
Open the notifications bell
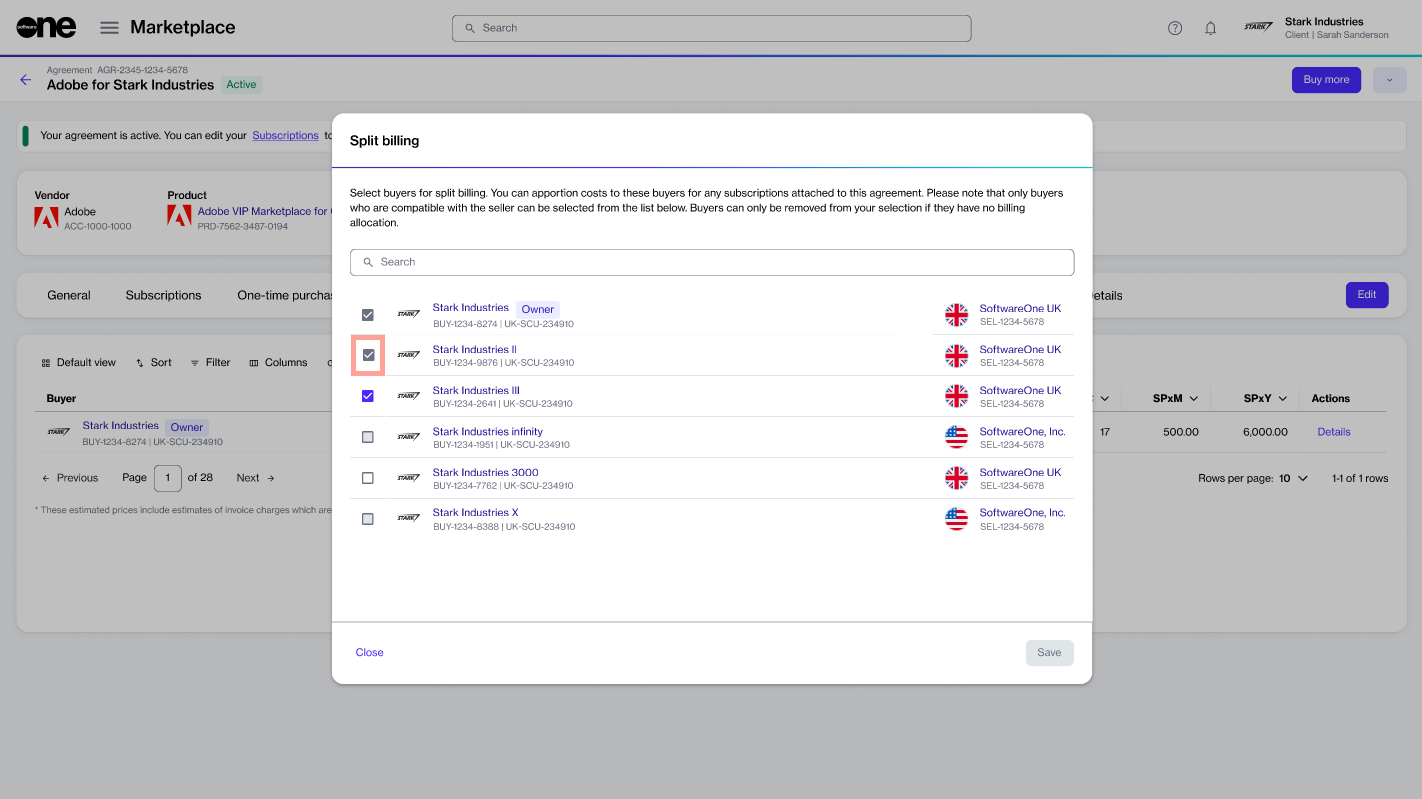(1210, 28)
